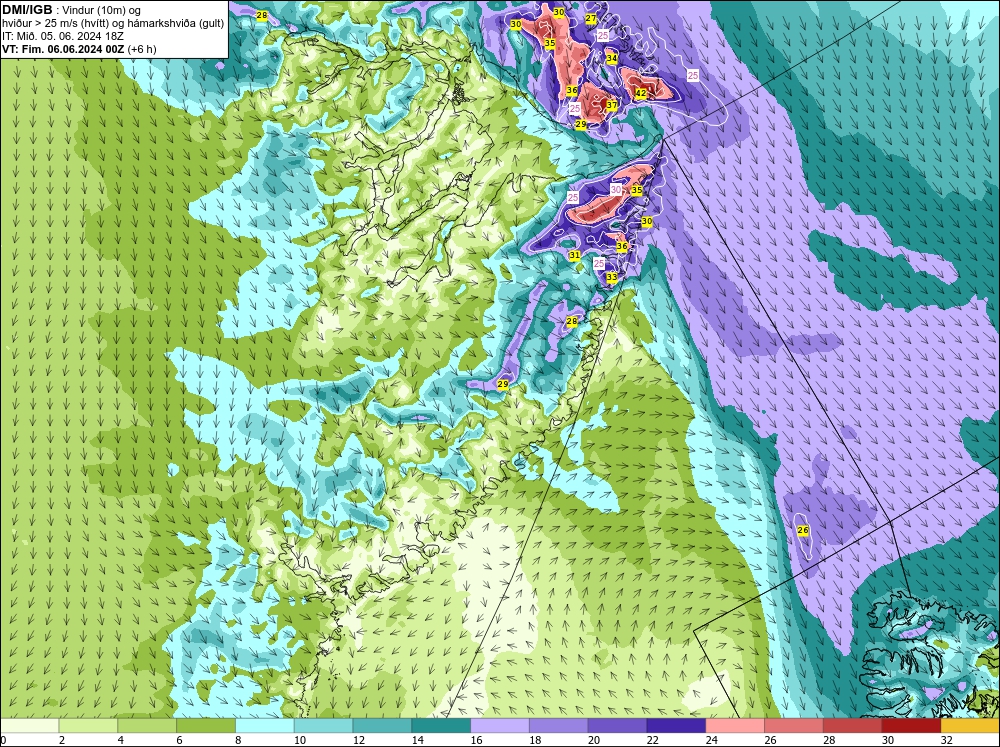The image size is (1000, 747).
Task: Pick the orange swatch above 32 m/s
Action: point(971,726)
